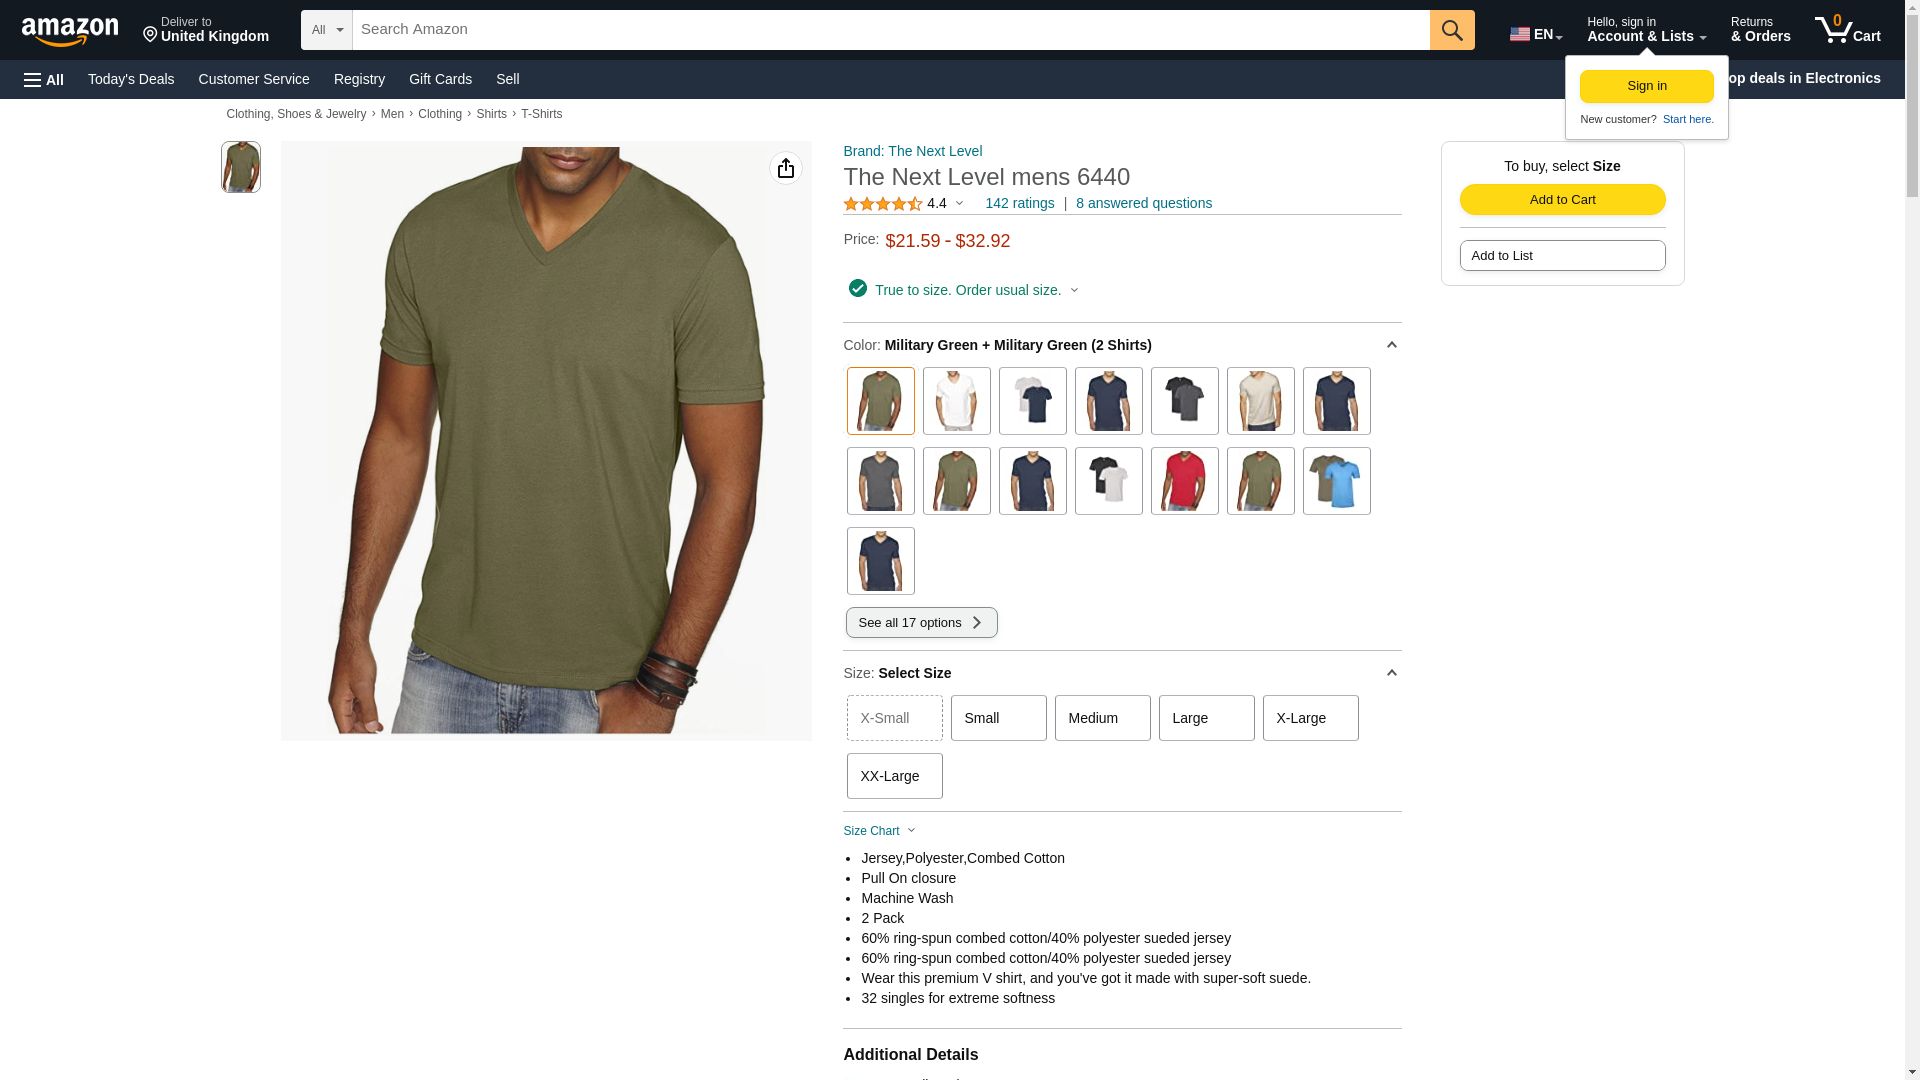Viewport: 1920px width, 1080px height.
Task: Click in the Search Amazon field
Action: (891, 30)
